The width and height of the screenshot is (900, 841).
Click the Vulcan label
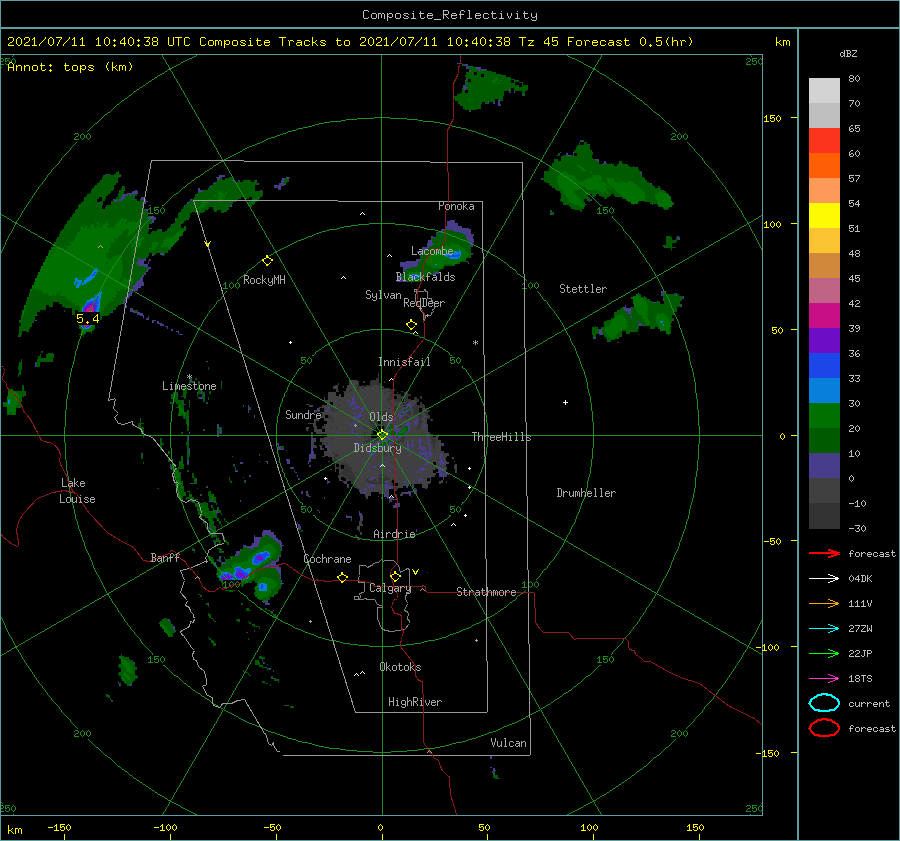(509, 743)
